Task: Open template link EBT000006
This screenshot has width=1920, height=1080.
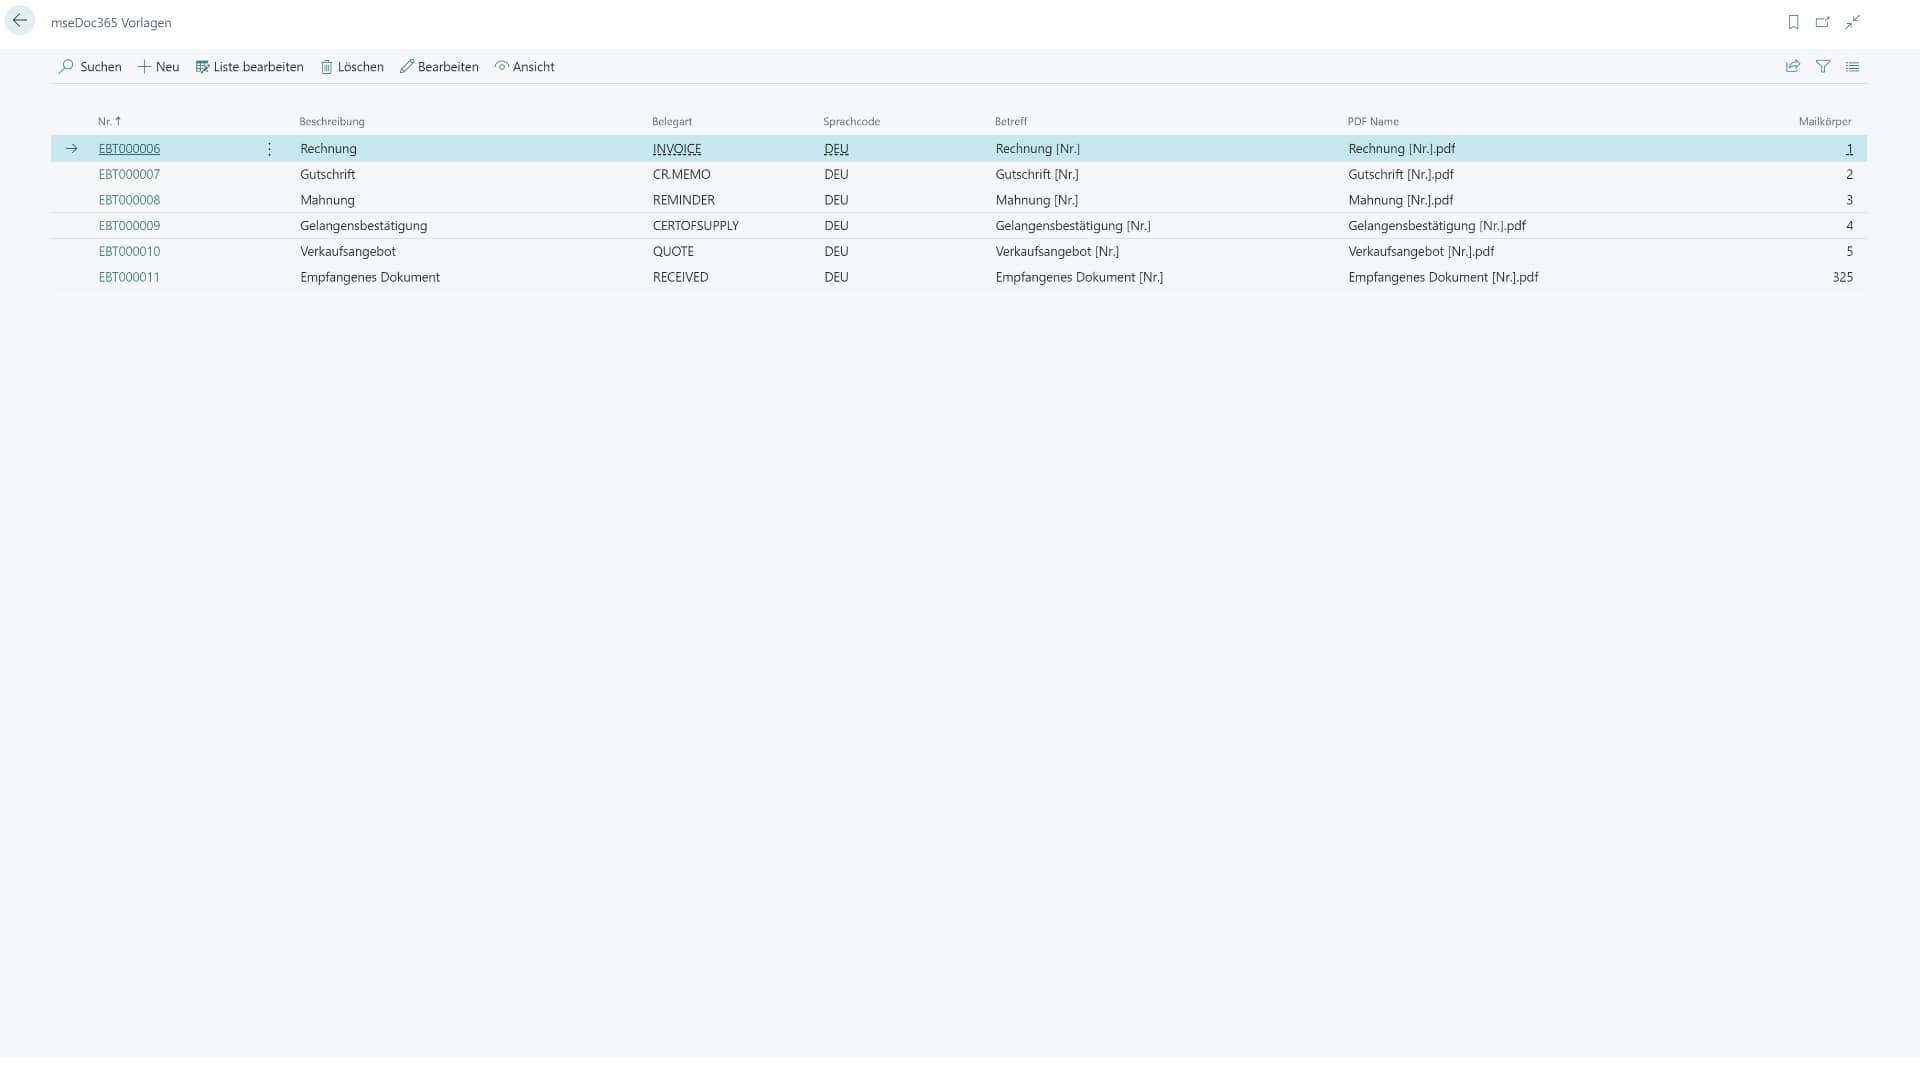Action: coord(129,149)
